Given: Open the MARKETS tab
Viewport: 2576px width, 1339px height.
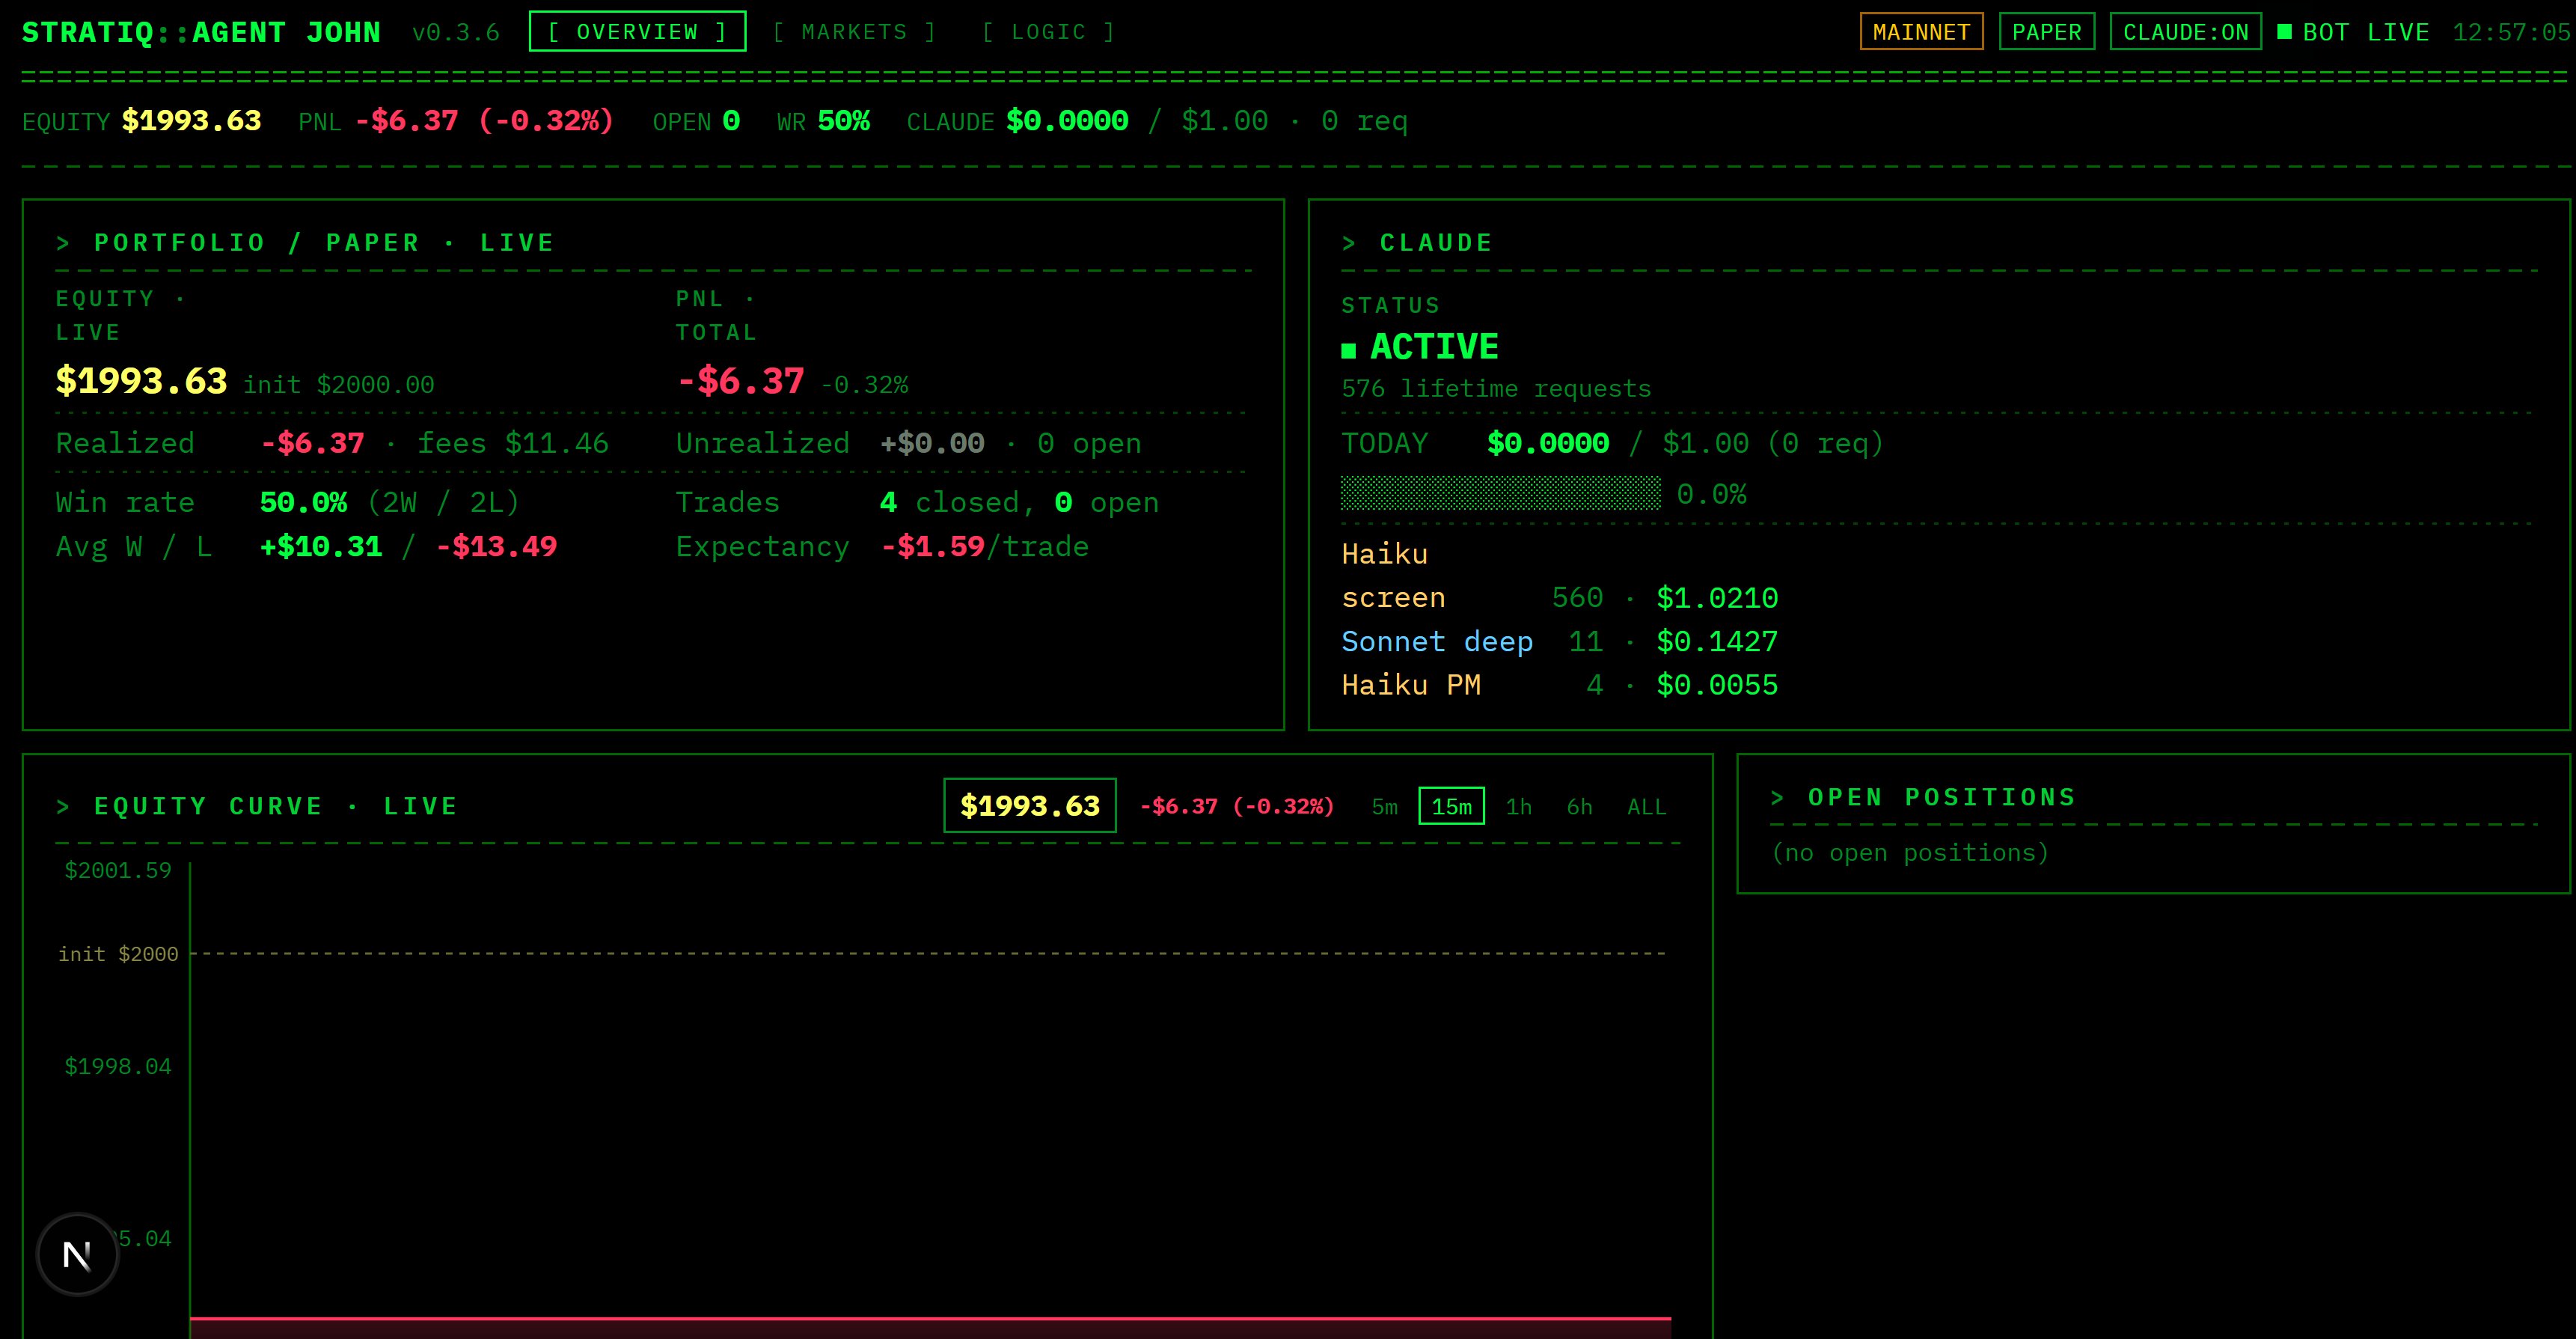Looking at the screenshot, I should coord(854,32).
